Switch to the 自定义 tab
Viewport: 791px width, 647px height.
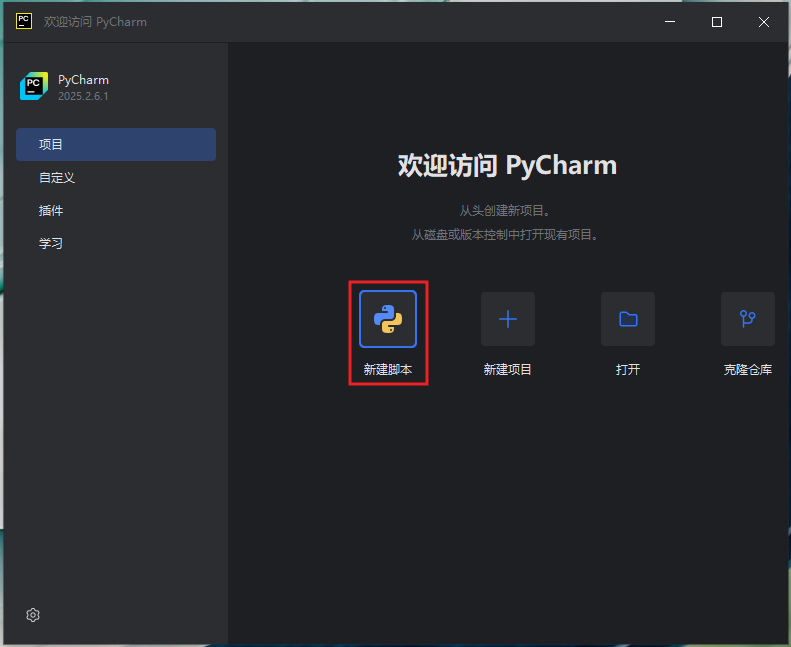coord(116,178)
